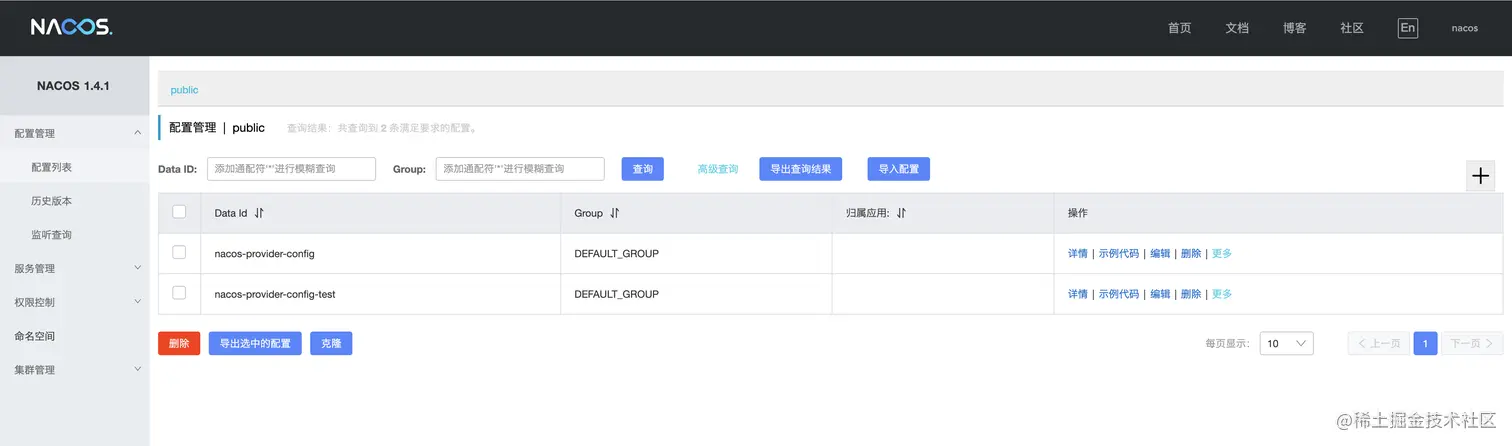Click 编辑 for nacos-provider-config
1512x446 pixels.
click(x=1160, y=254)
